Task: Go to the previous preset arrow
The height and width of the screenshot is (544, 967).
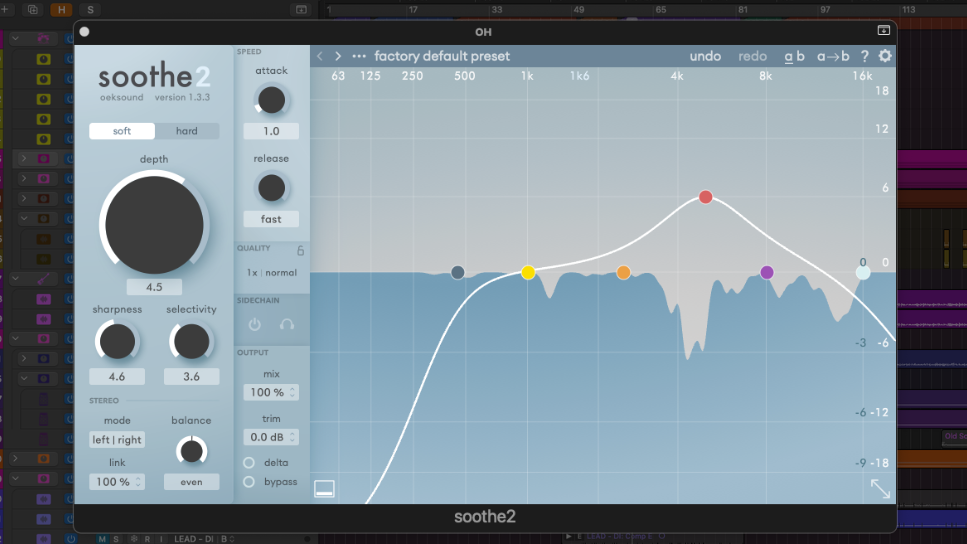Action: click(320, 56)
